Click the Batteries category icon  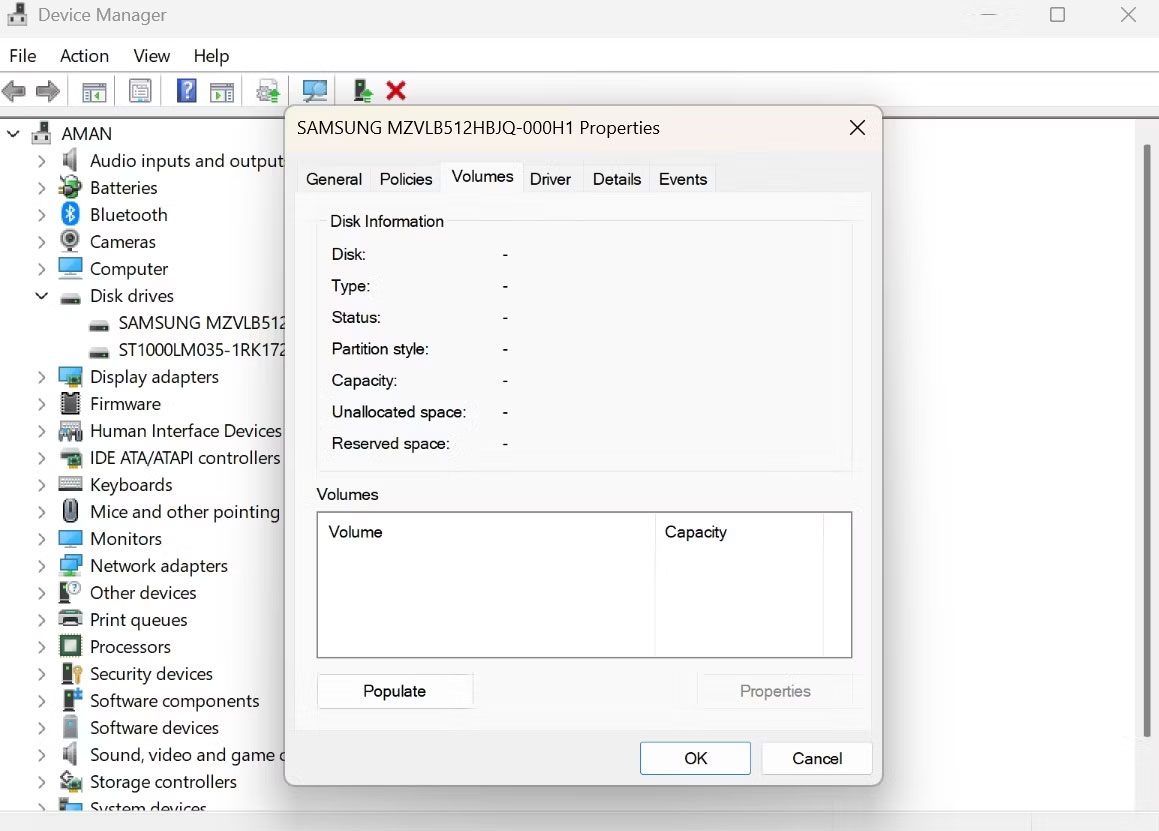click(x=70, y=187)
